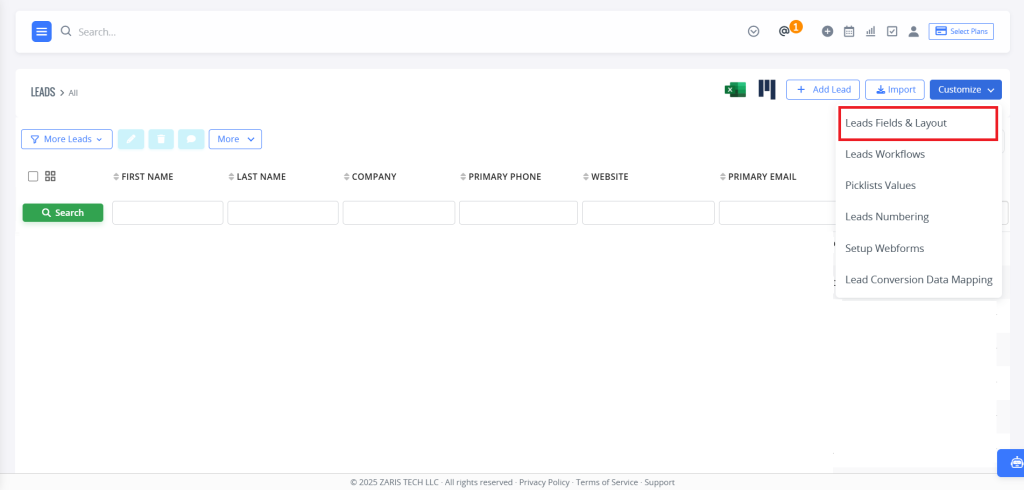Sort by Last Name column arrows
Image resolution: width=1024 pixels, height=490 pixels.
232,177
